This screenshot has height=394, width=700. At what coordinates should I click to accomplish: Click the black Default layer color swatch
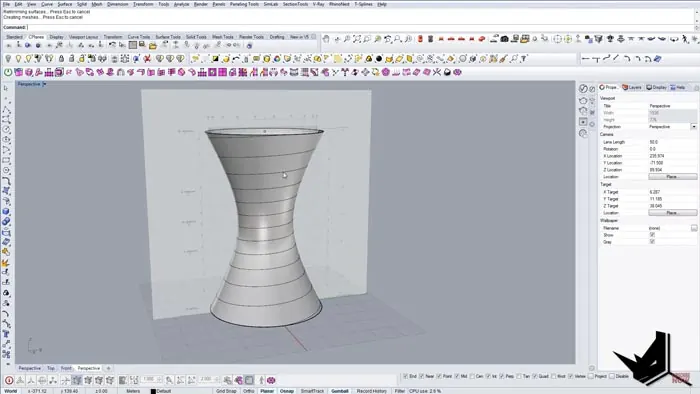(153, 391)
